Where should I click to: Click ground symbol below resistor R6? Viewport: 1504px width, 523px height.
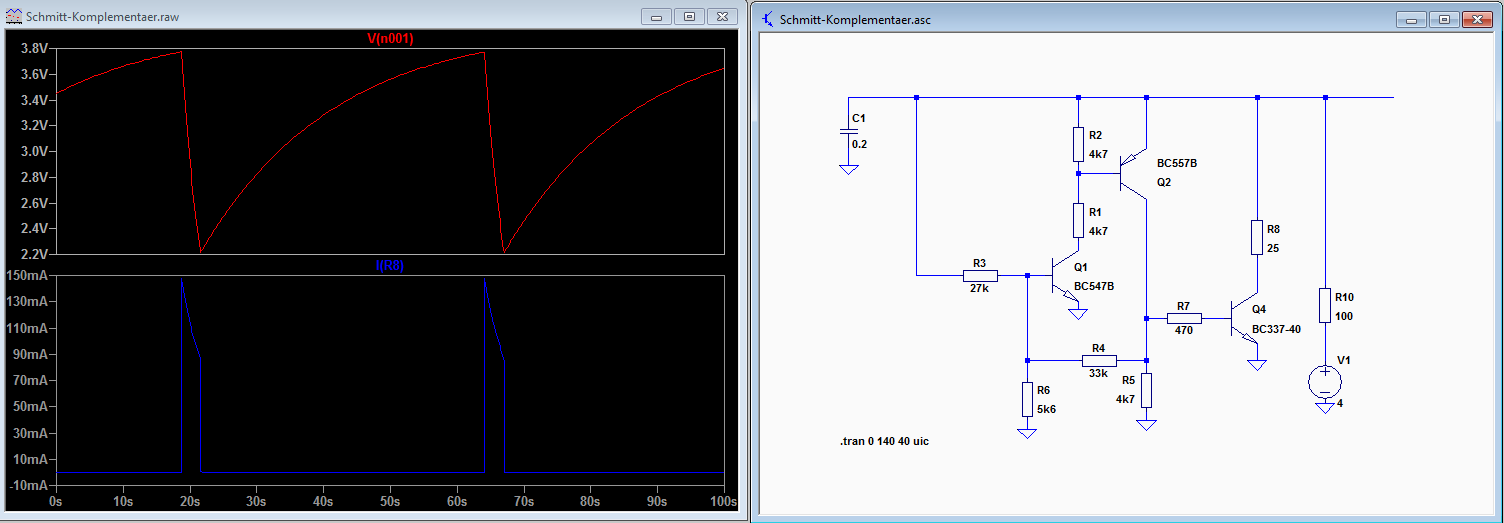pyautogui.click(x=1027, y=432)
